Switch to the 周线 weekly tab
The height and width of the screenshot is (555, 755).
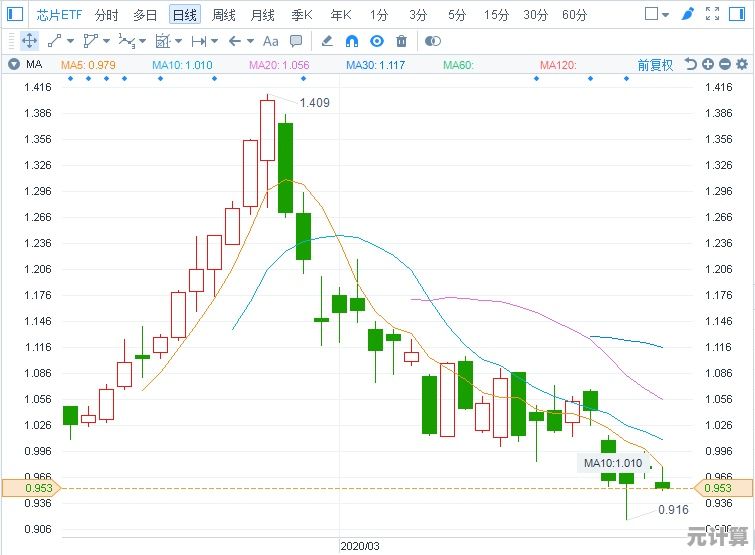(224, 14)
